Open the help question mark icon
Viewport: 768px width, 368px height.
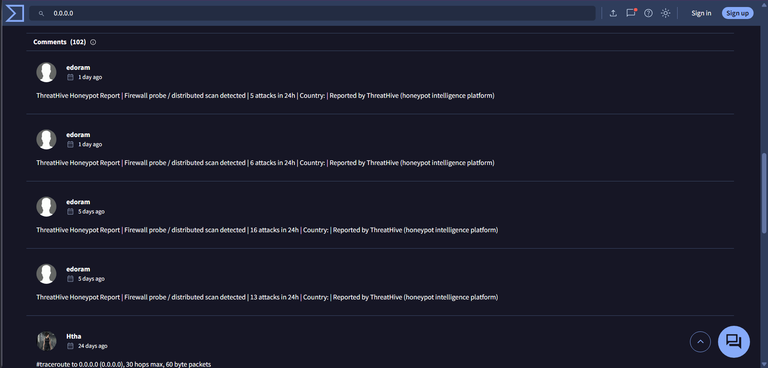648,13
